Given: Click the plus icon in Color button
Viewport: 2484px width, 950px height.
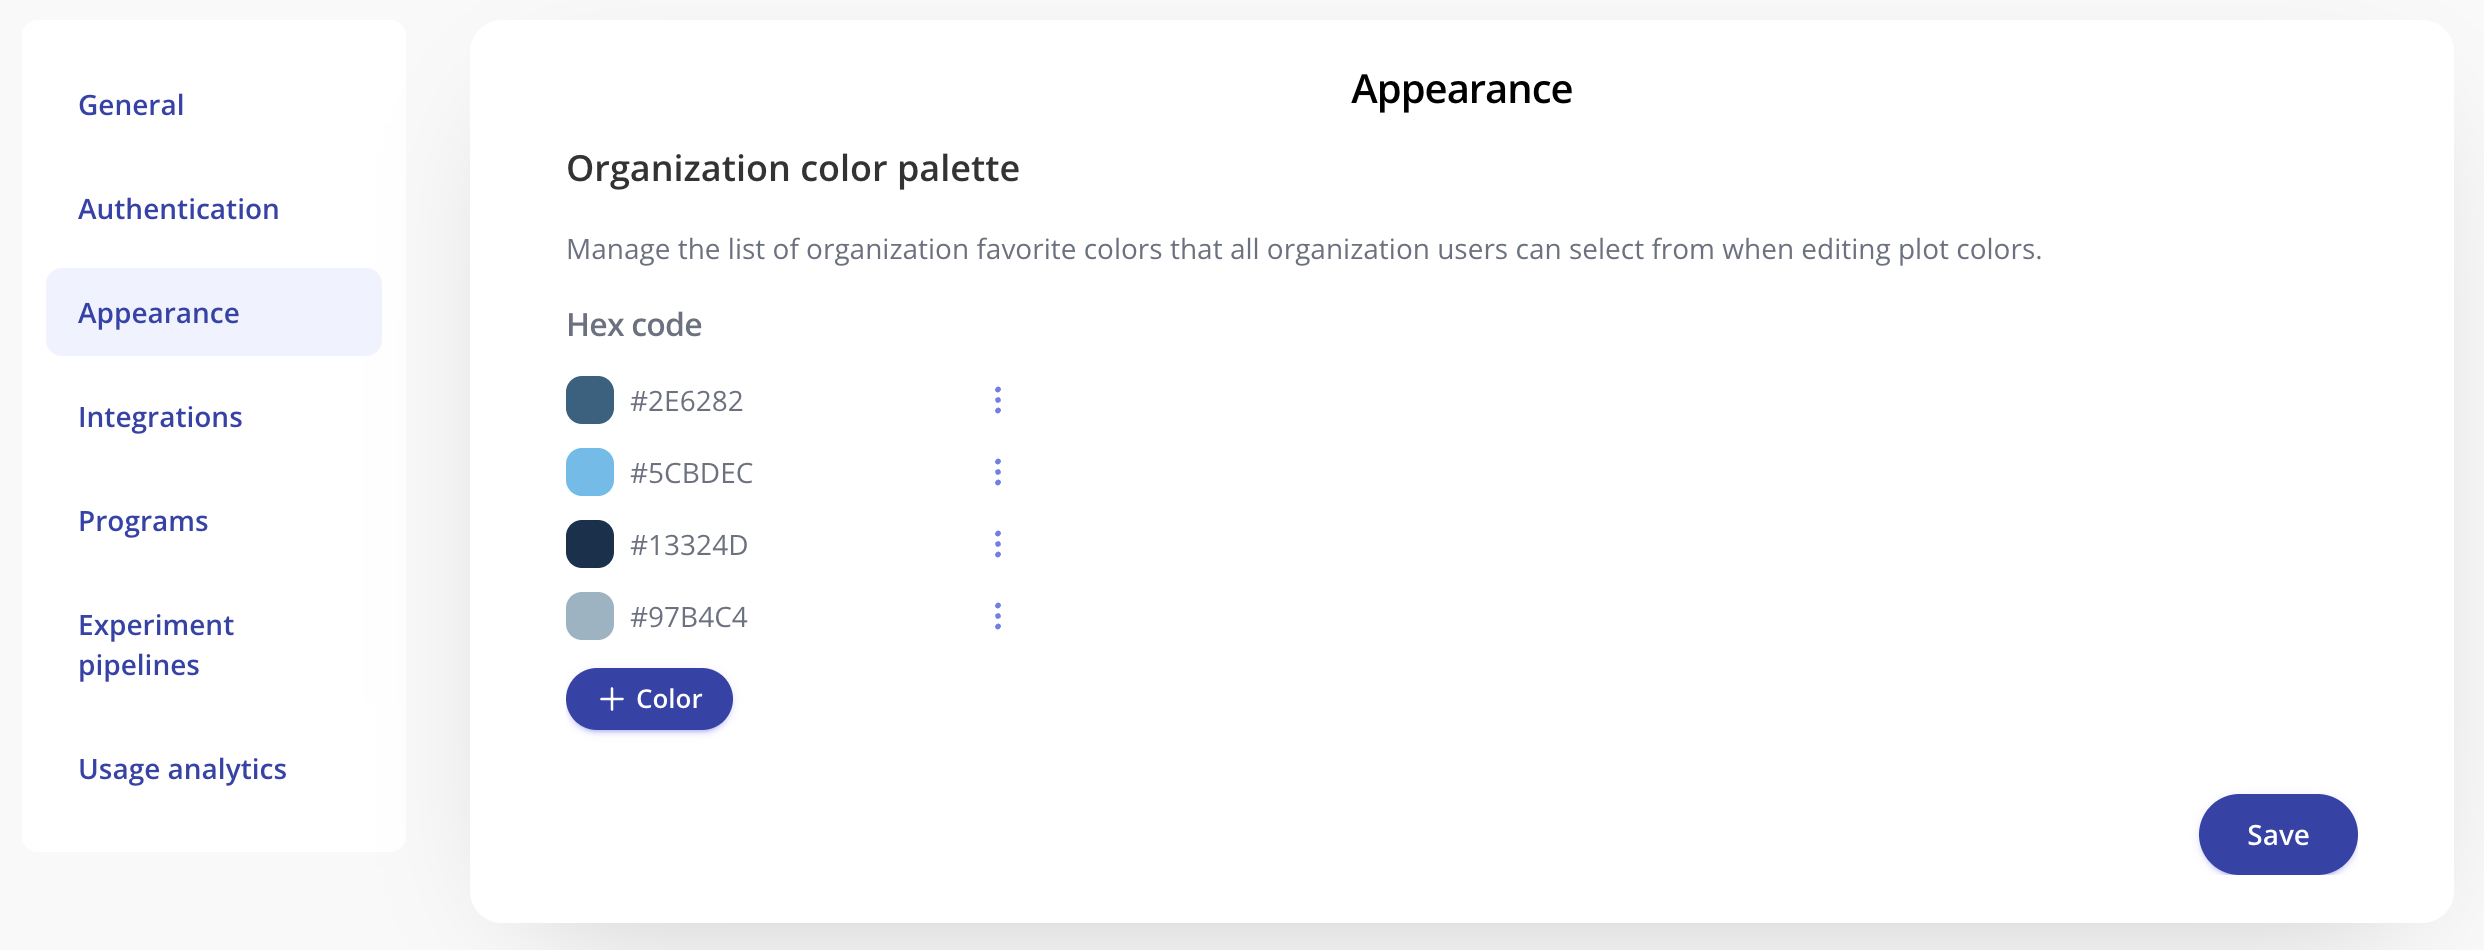Looking at the screenshot, I should point(611,699).
